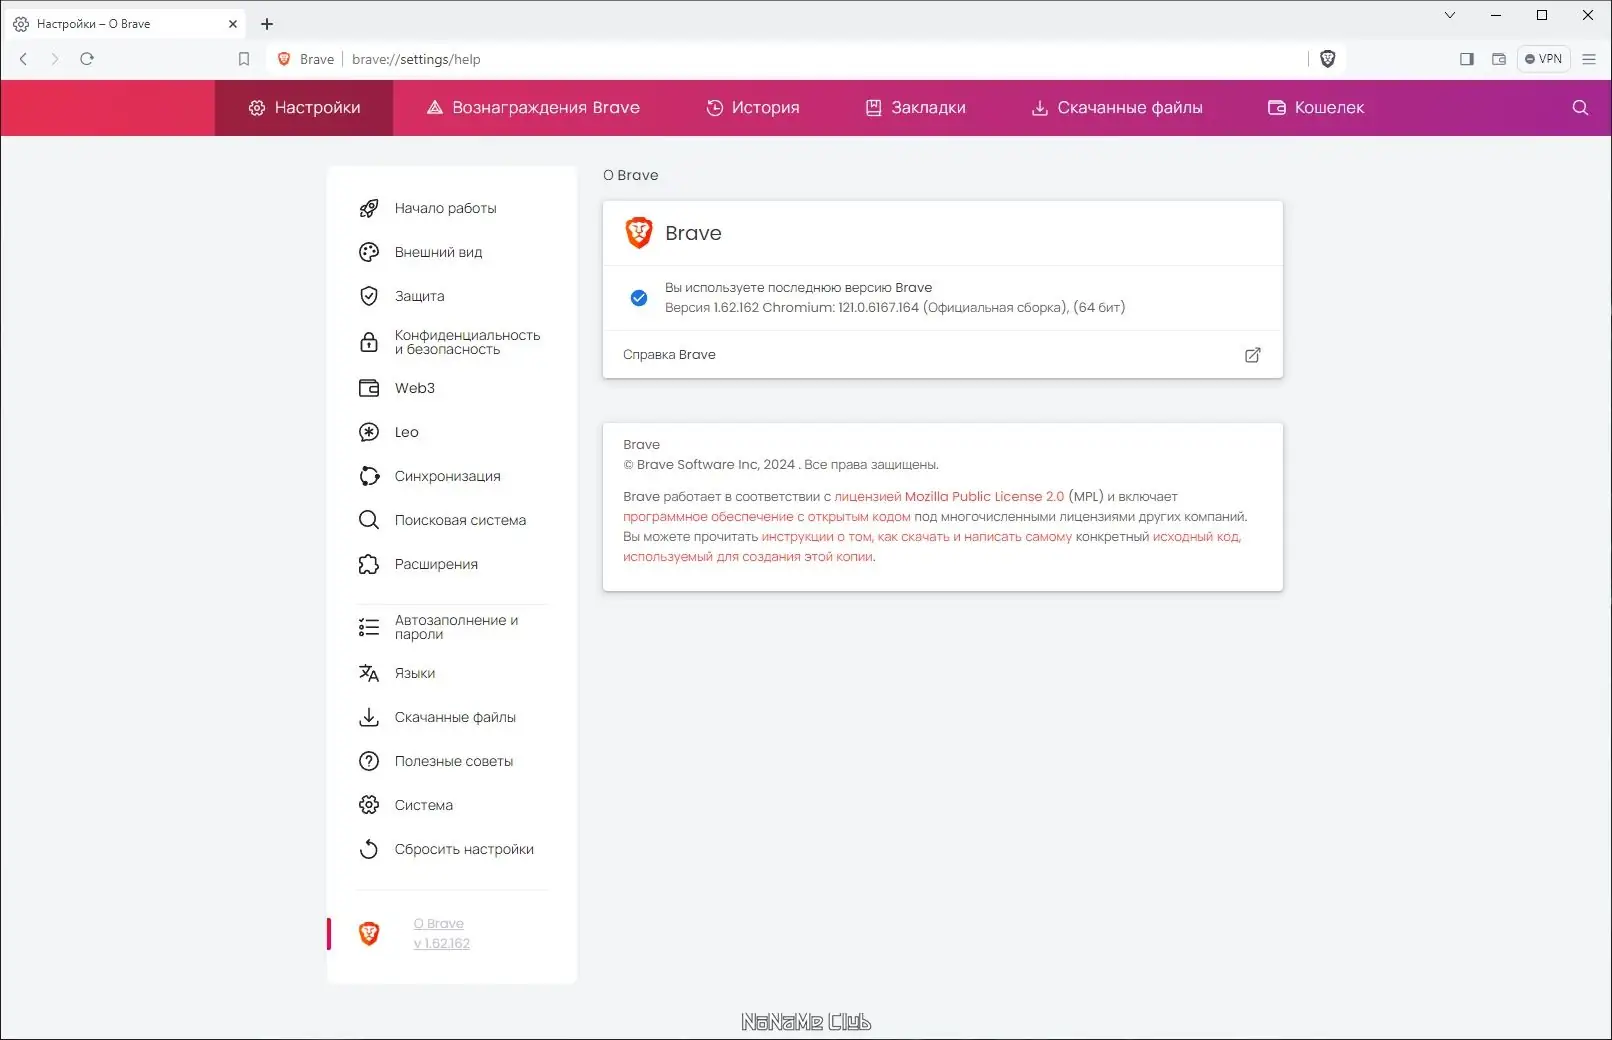1612x1040 pixels.
Task: Click the question mark icon for Полезные советы
Action: [x=369, y=761]
